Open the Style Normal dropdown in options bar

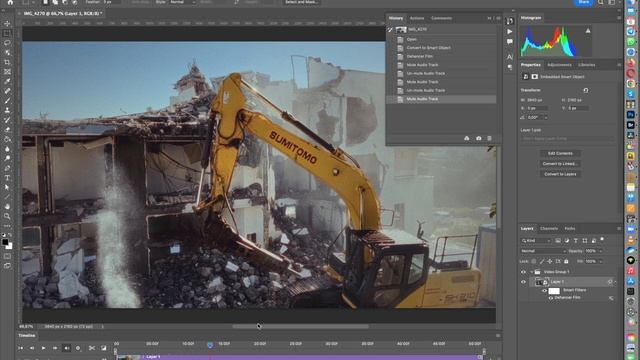182,2
